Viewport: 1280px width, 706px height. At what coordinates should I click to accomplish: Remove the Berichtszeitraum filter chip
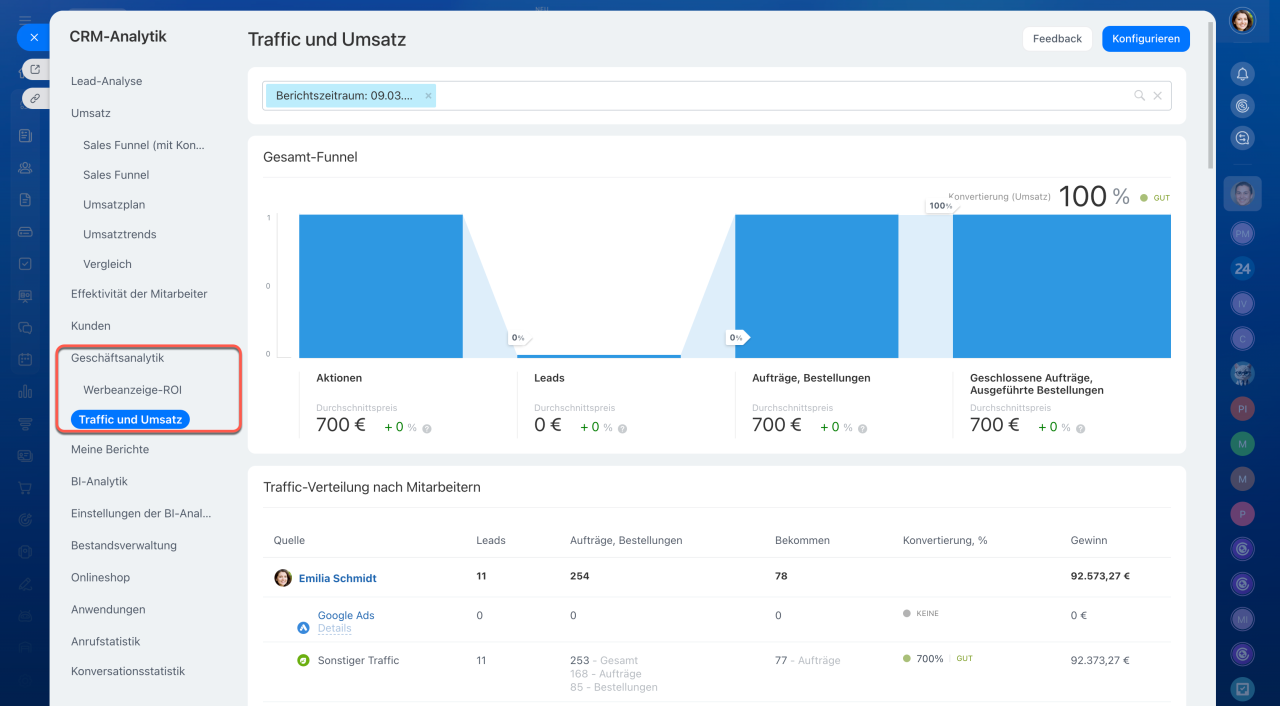tap(429, 96)
